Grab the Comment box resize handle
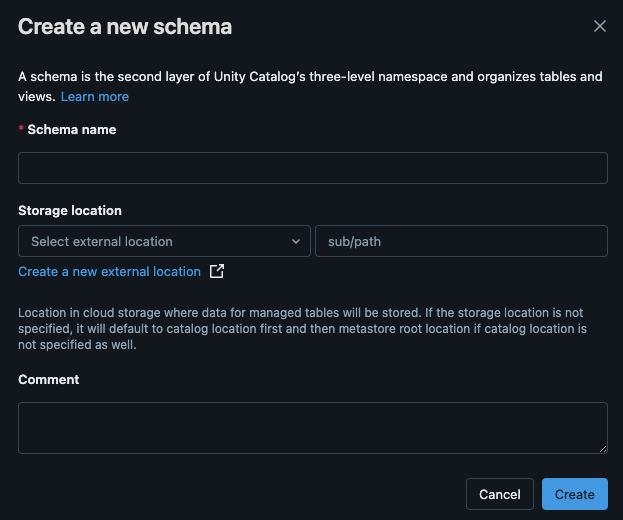 point(603,449)
